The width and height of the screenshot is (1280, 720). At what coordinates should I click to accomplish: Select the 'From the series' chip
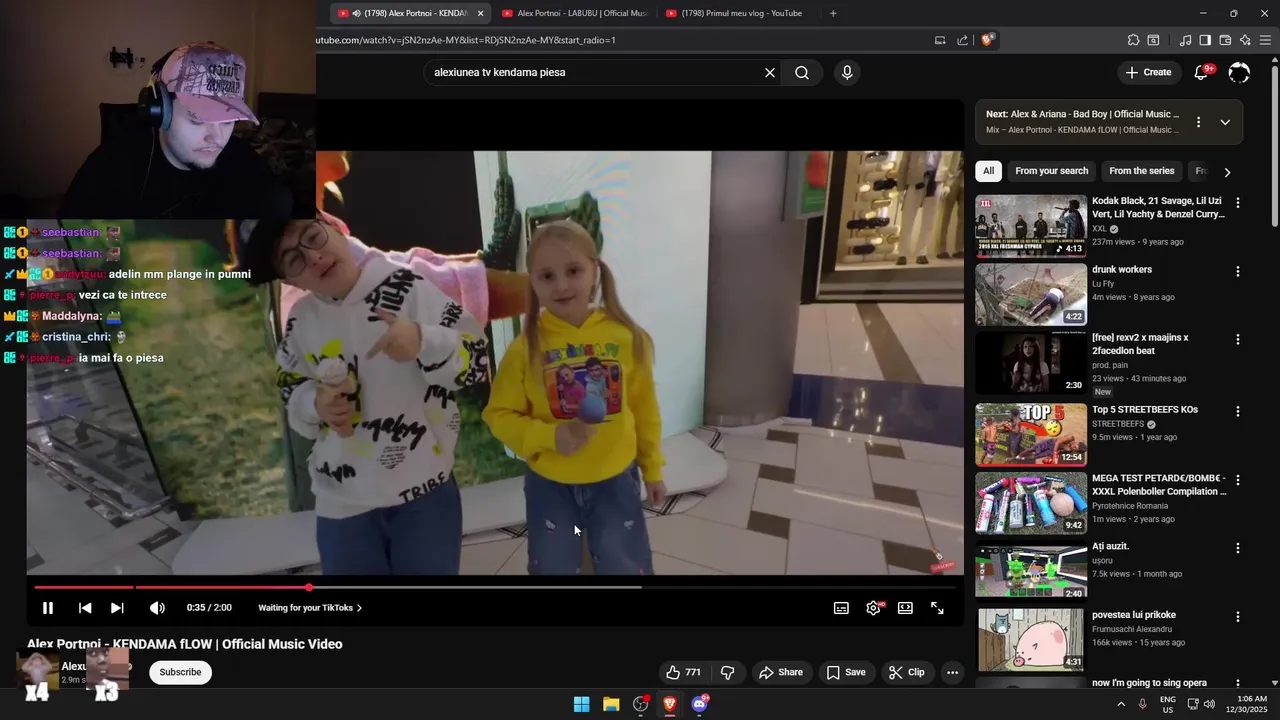tap(1142, 171)
